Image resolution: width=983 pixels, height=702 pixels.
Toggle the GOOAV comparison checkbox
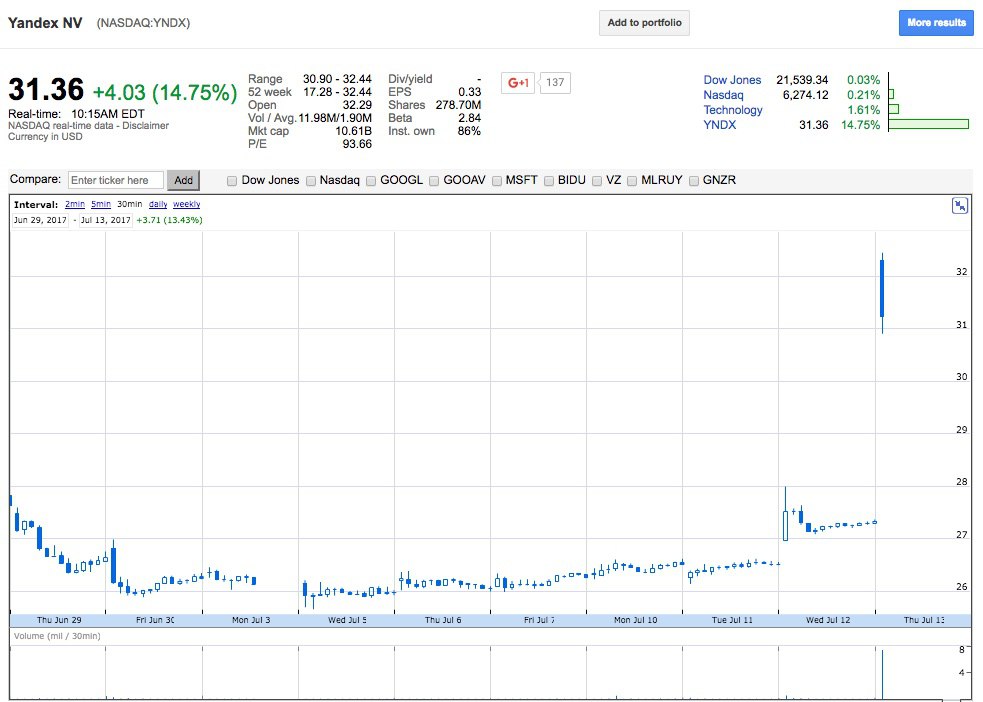coord(434,181)
